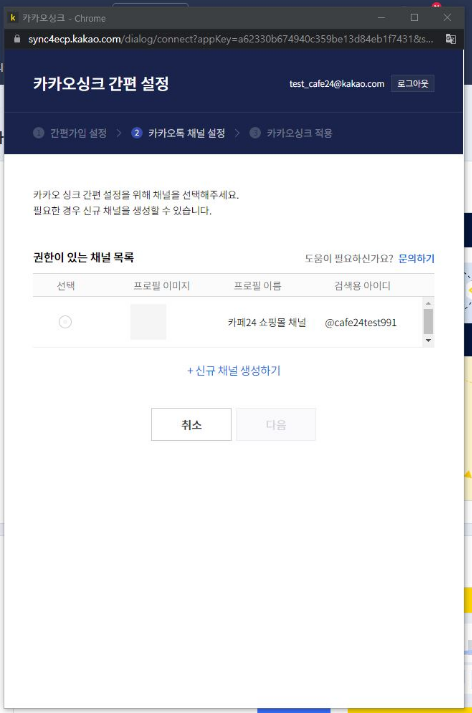
Task: Click the 검색용 아이디 column header
Action: pos(362,286)
